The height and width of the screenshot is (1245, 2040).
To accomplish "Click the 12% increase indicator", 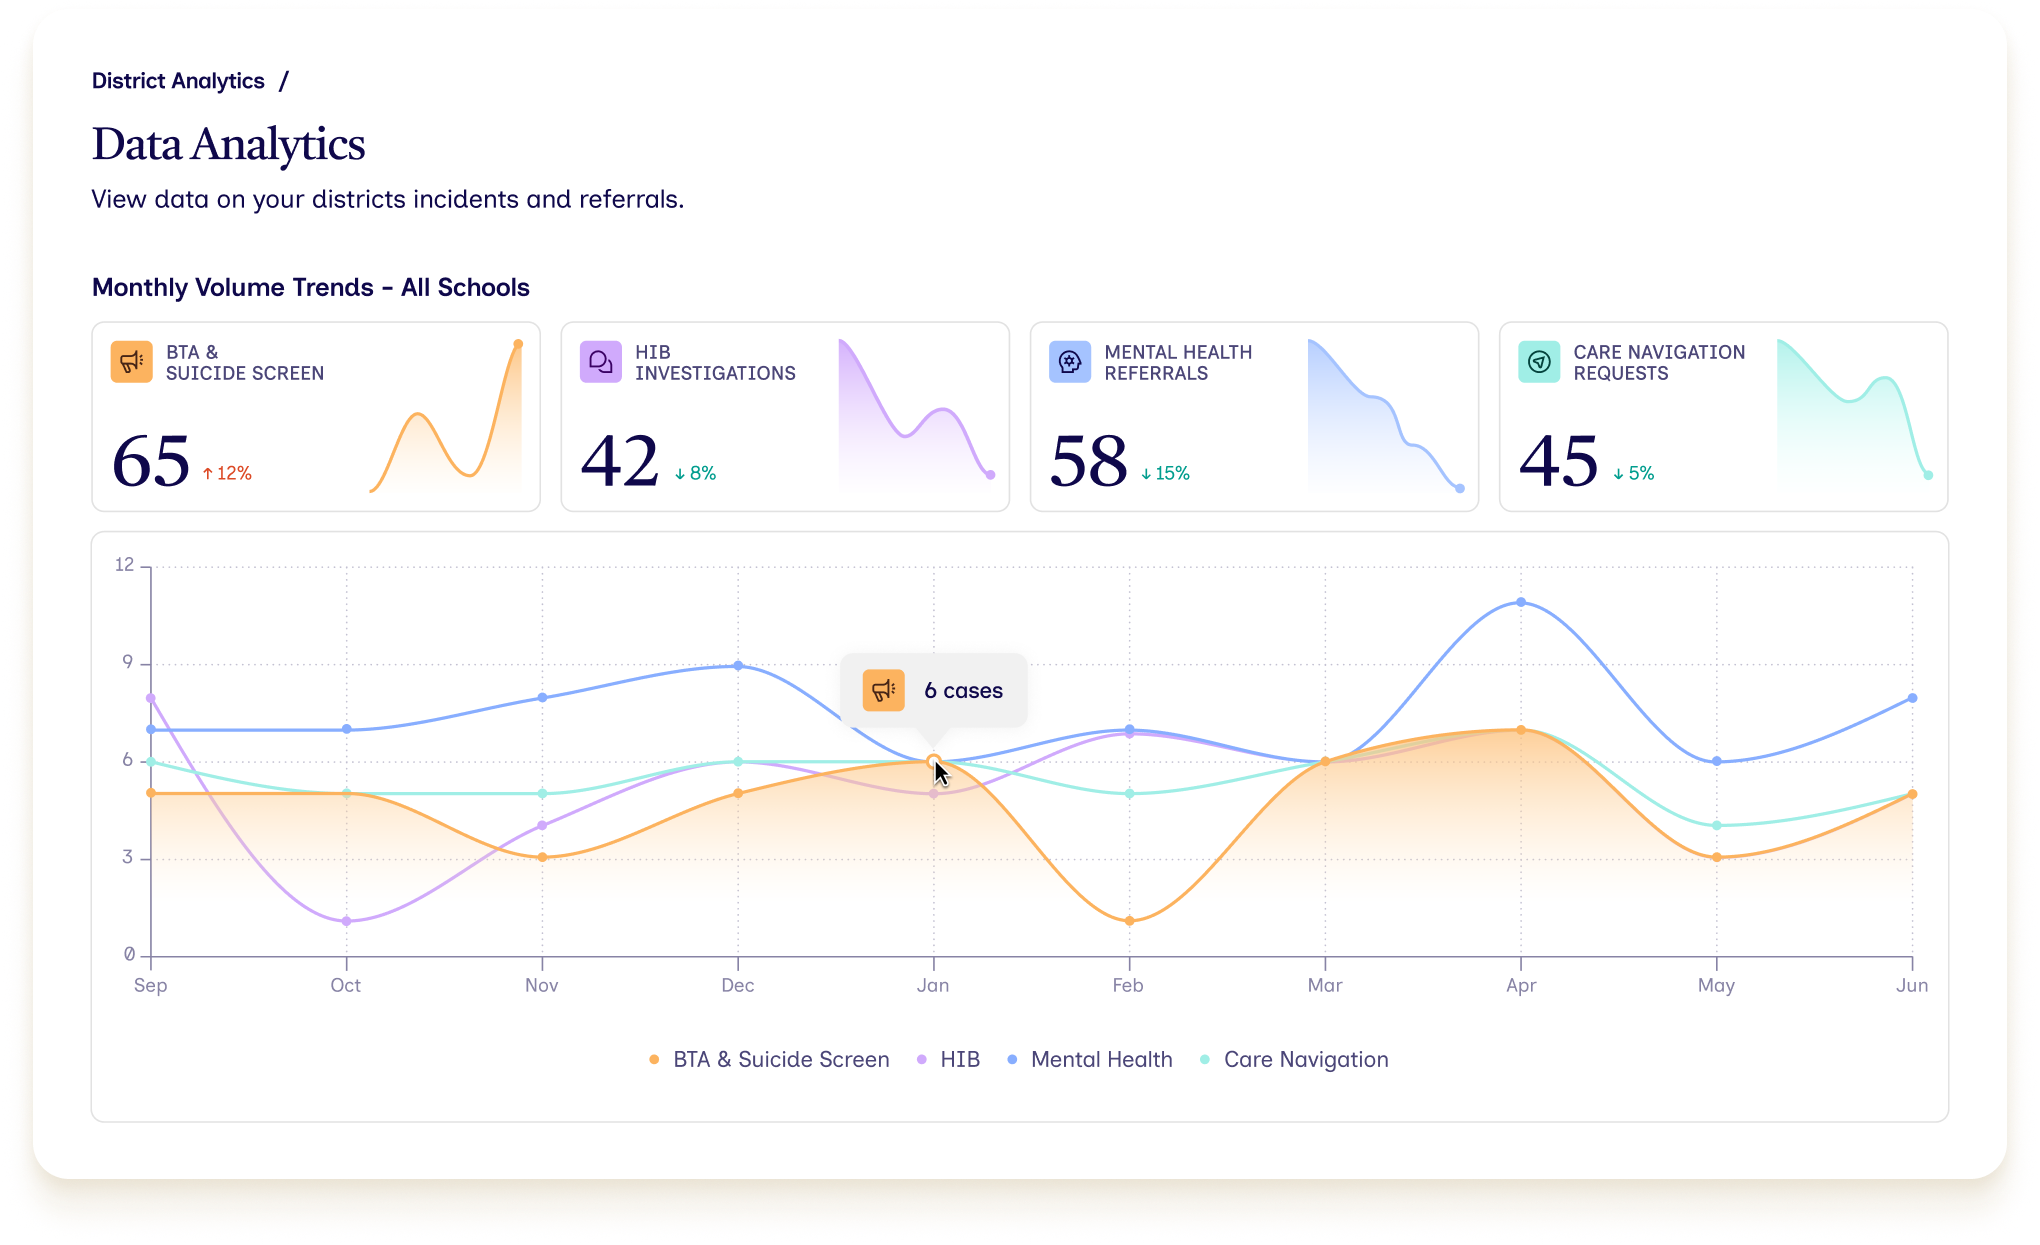I will (x=227, y=473).
